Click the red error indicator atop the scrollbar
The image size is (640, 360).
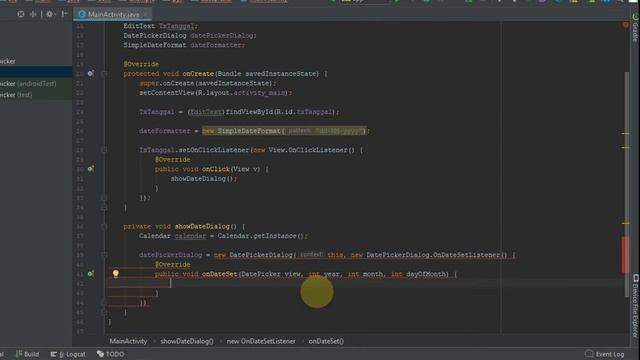click(626, 25)
